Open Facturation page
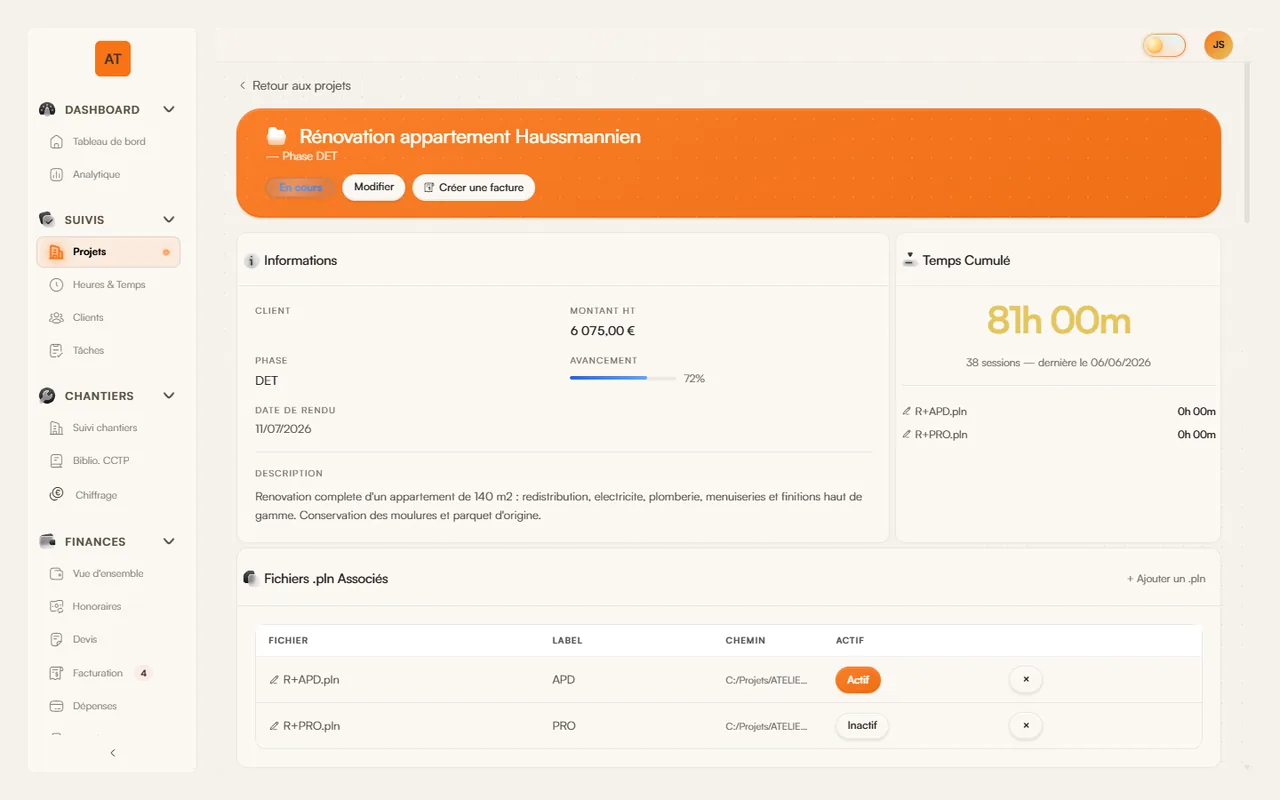1280x800 pixels. pyautogui.click(x=98, y=674)
